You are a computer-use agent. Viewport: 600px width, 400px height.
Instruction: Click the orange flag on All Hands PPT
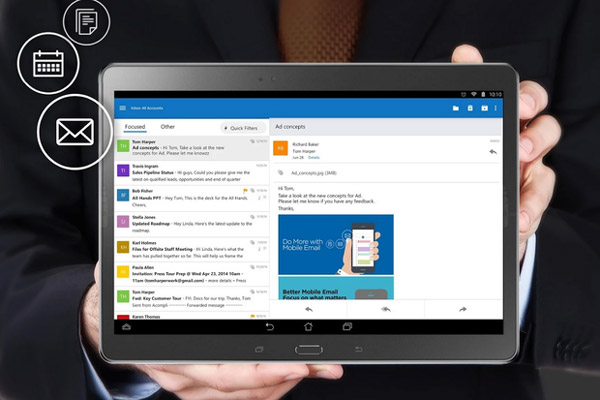pyautogui.click(x=245, y=191)
